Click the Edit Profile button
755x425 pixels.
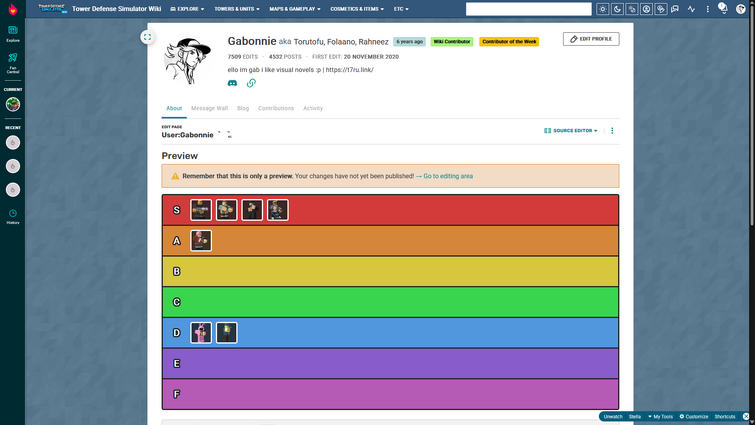(591, 39)
